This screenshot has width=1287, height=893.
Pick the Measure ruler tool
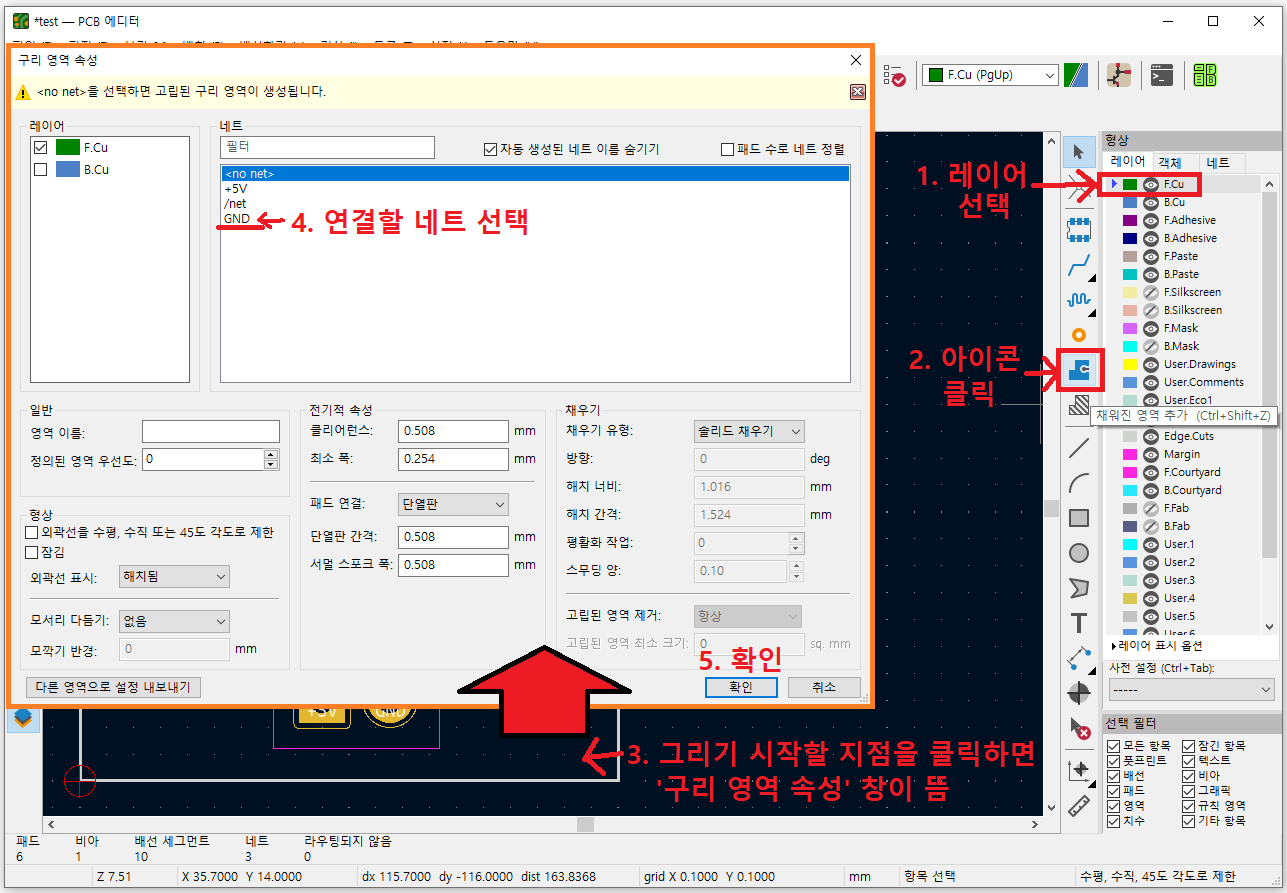pos(1078,805)
